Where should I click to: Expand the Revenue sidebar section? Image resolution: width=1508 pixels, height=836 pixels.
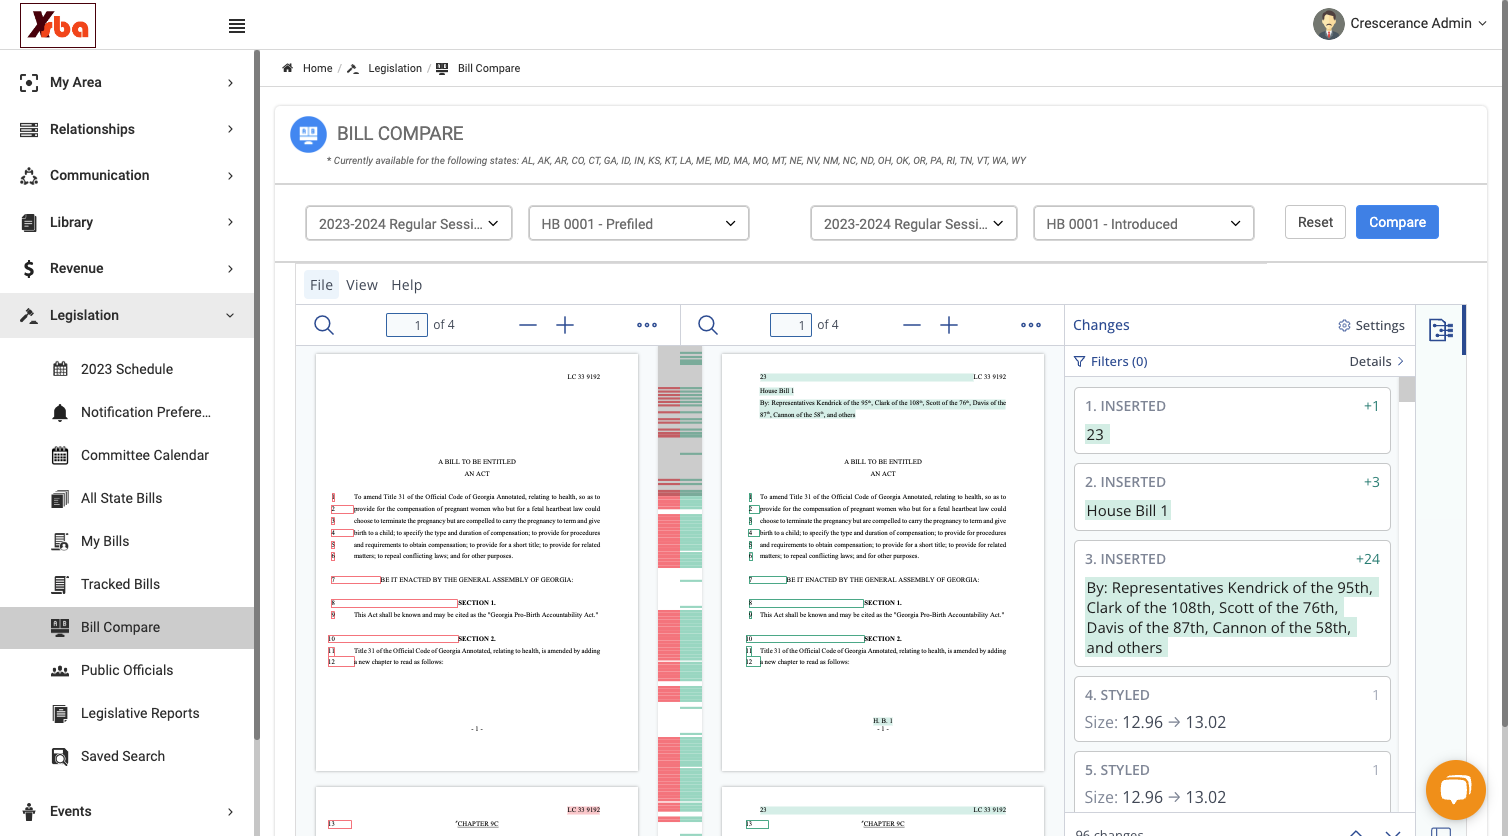click(127, 268)
